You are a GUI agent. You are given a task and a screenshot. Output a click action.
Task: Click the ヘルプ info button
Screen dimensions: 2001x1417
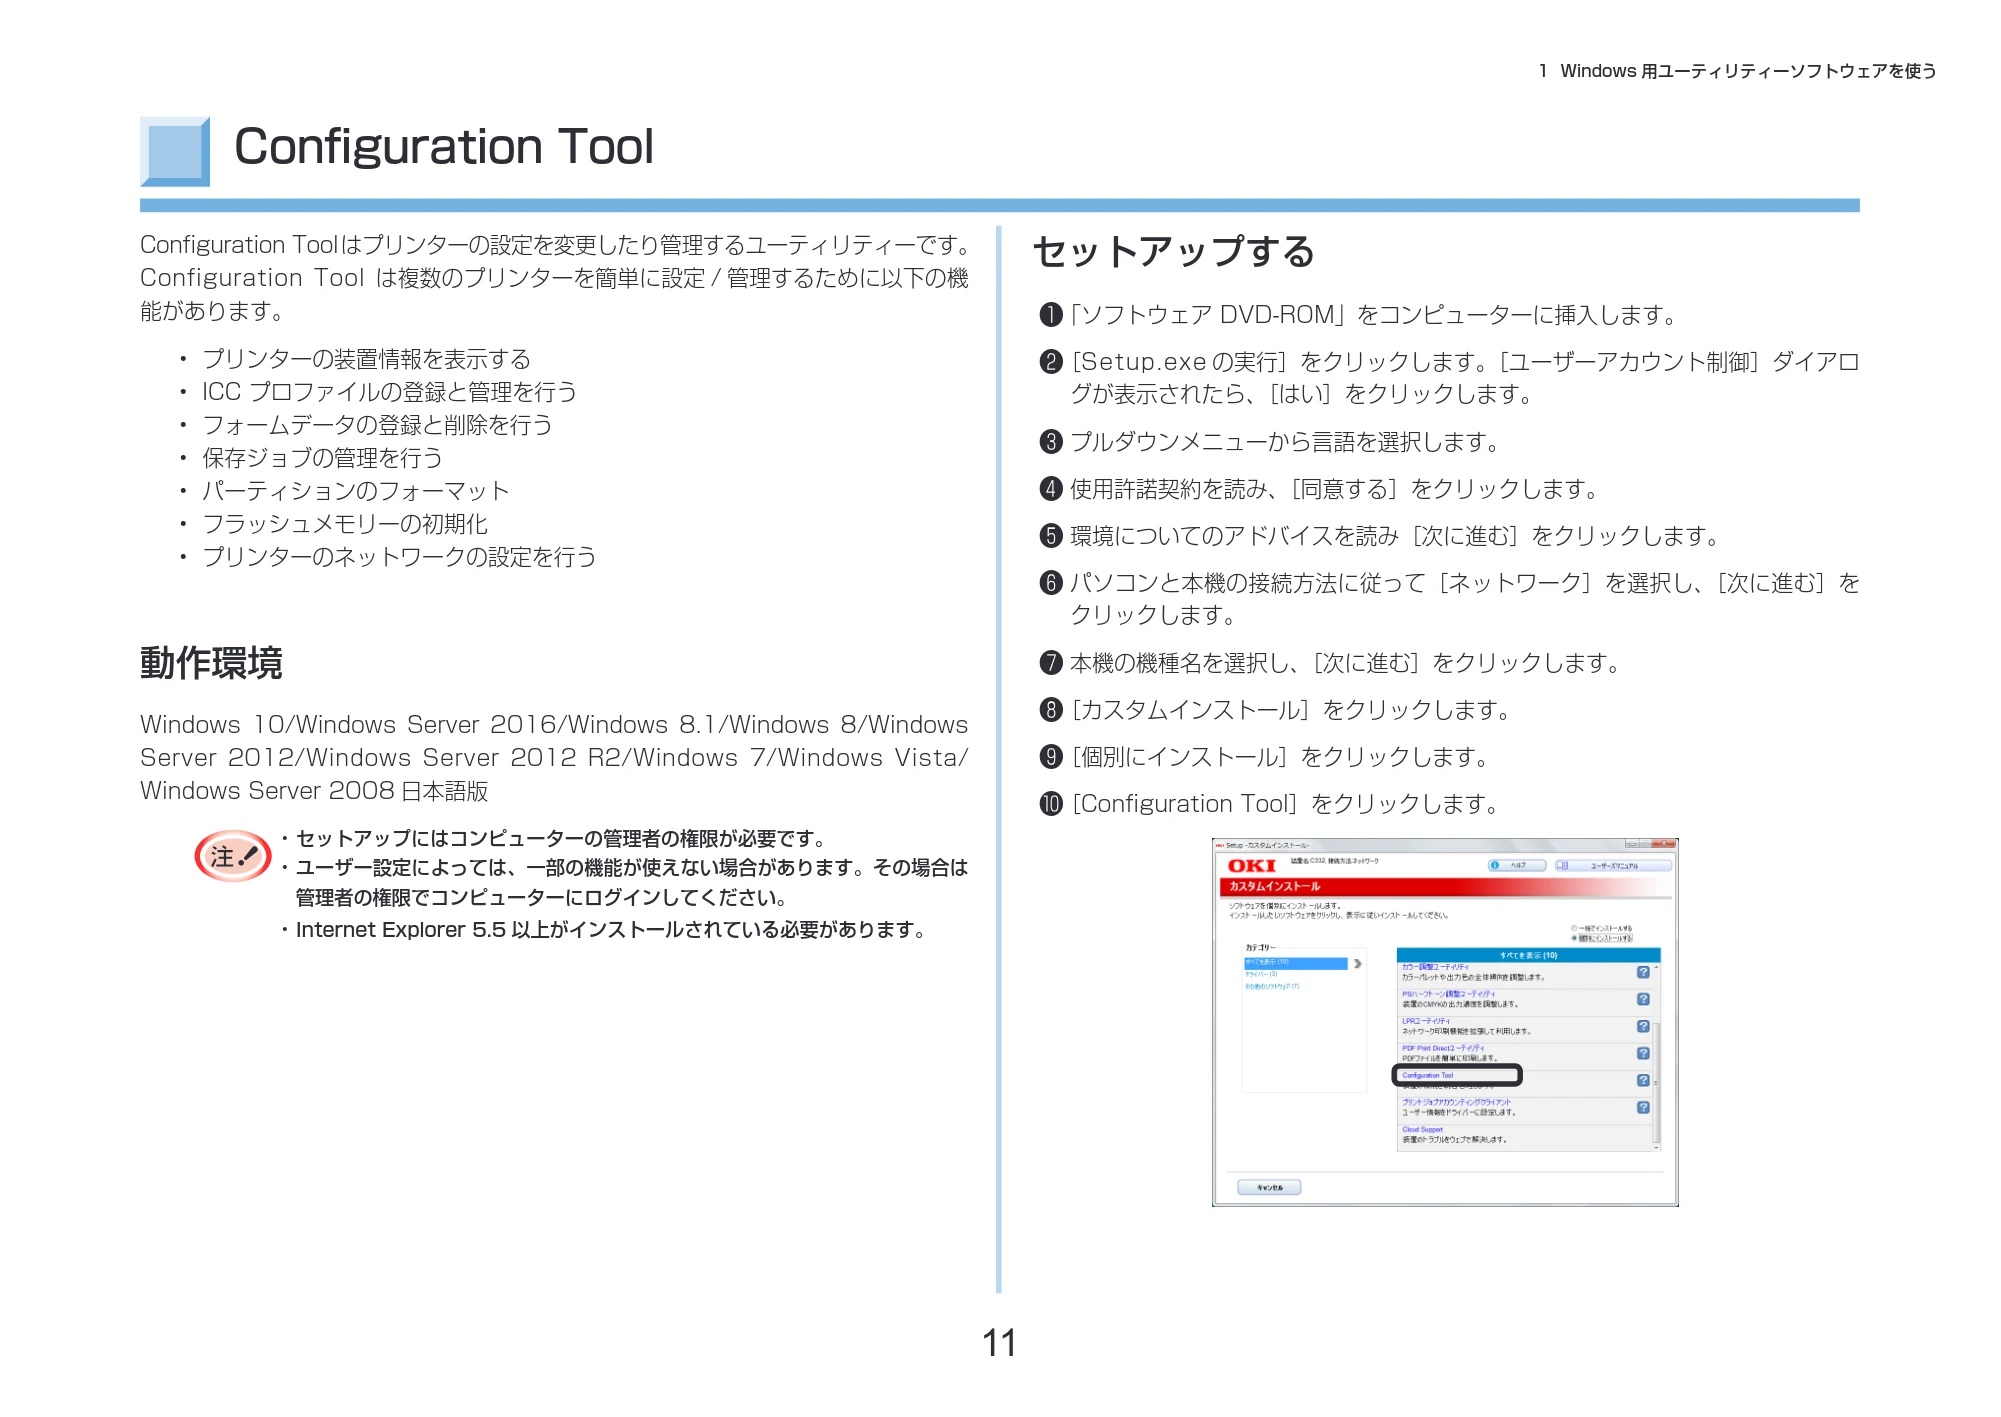tap(1517, 865)
